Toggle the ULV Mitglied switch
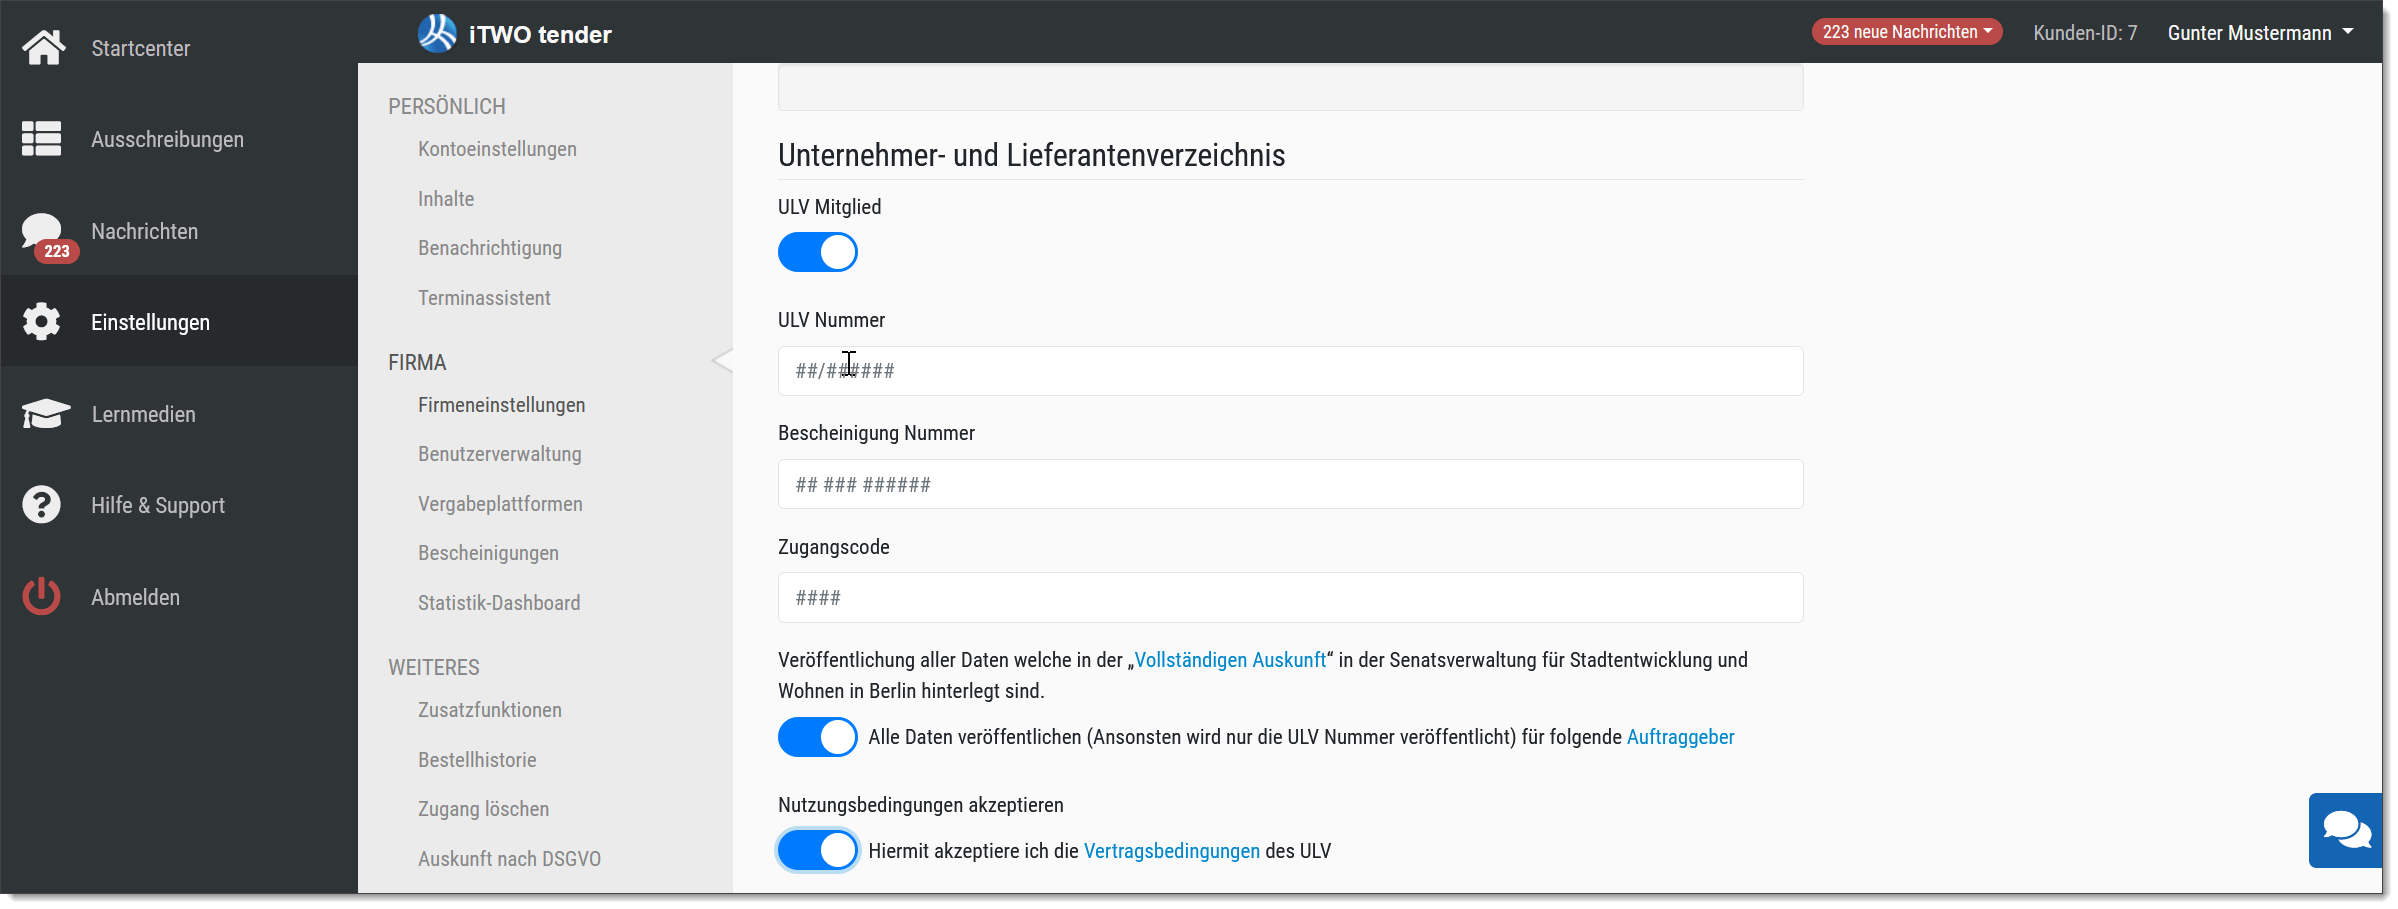This screenshot has height=909, width=2398. click(x=817, y=252)
